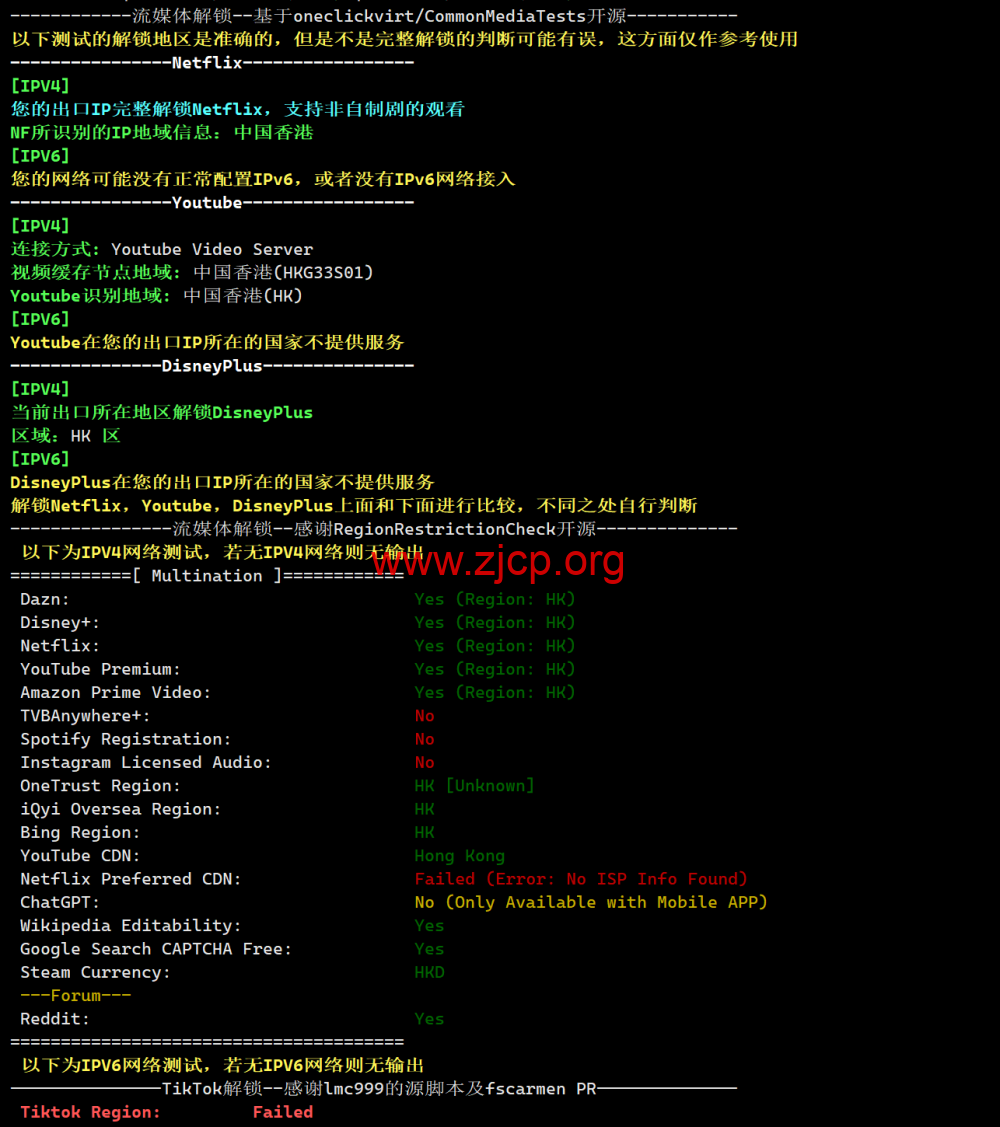Select the 'Steam Currency:' row label
Viewport: 1000px width, 1127px height.
click(96, 972)
